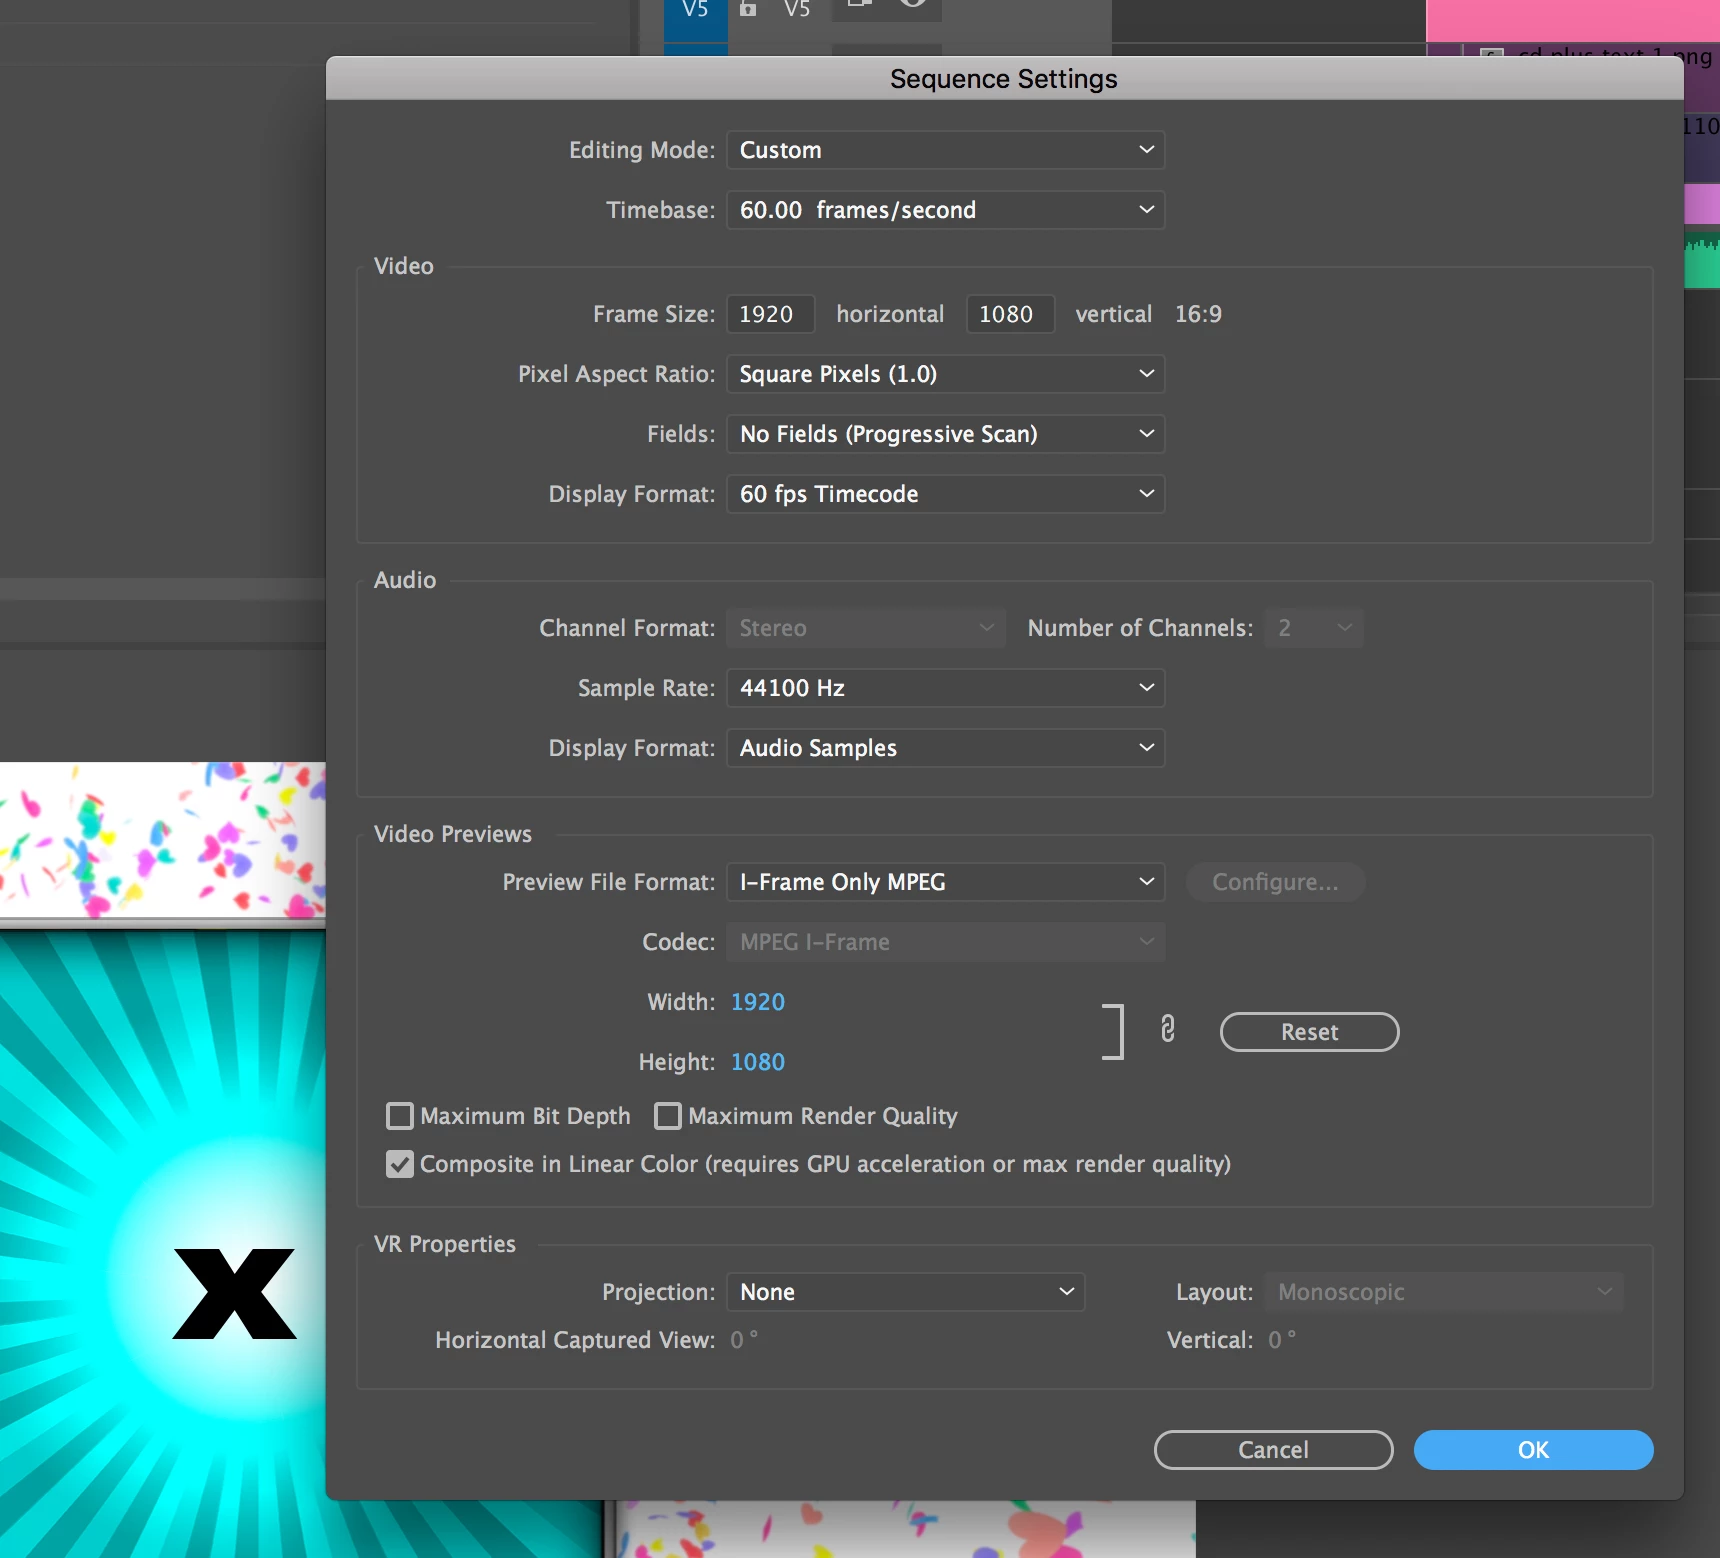
Task: Click the grey V5 track target label
Action: pyautogui.click(x=797, y=10)
